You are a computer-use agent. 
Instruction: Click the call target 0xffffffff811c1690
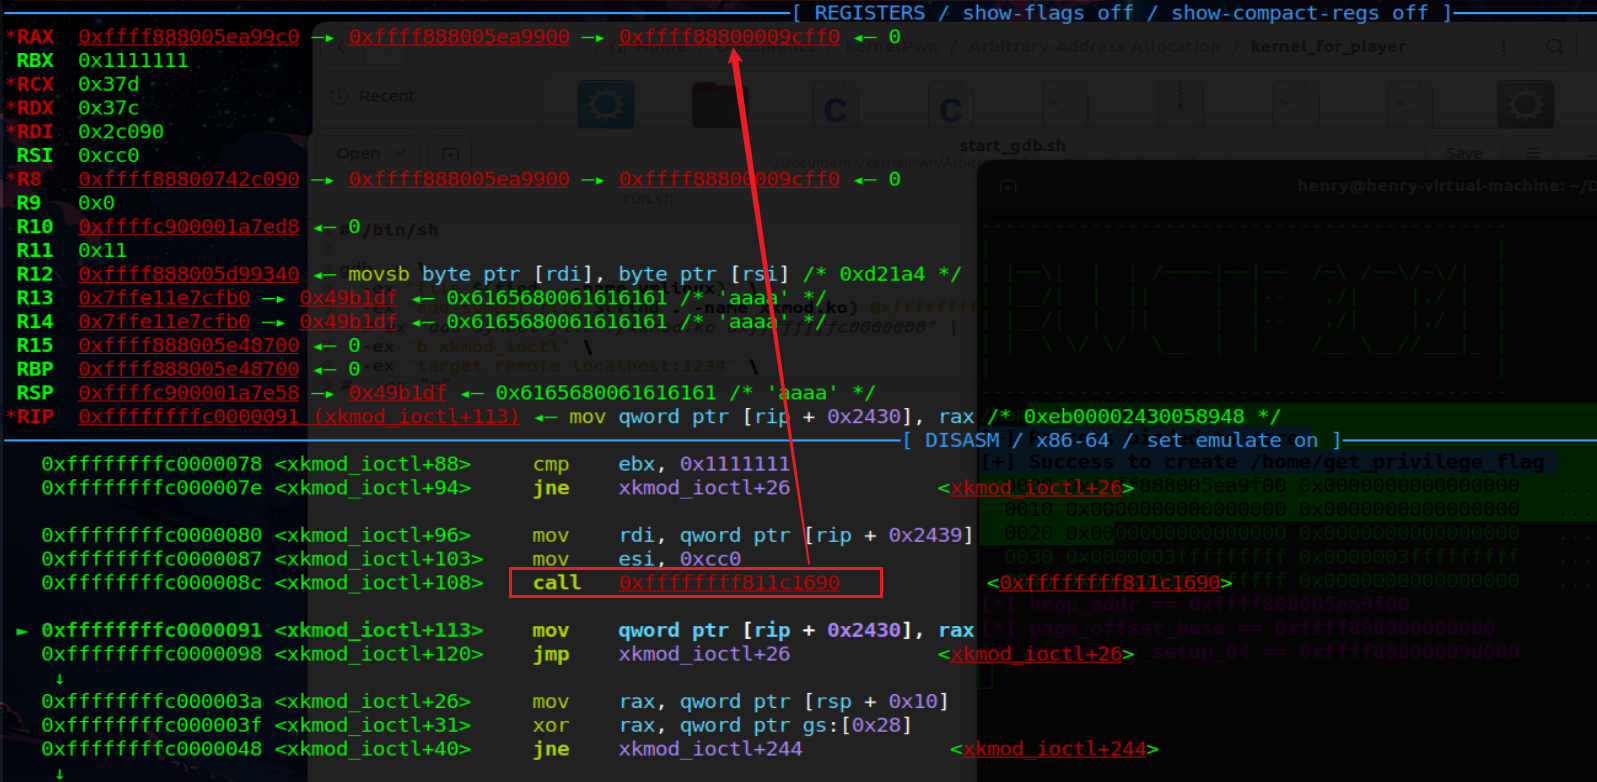(x=729, y=583)
